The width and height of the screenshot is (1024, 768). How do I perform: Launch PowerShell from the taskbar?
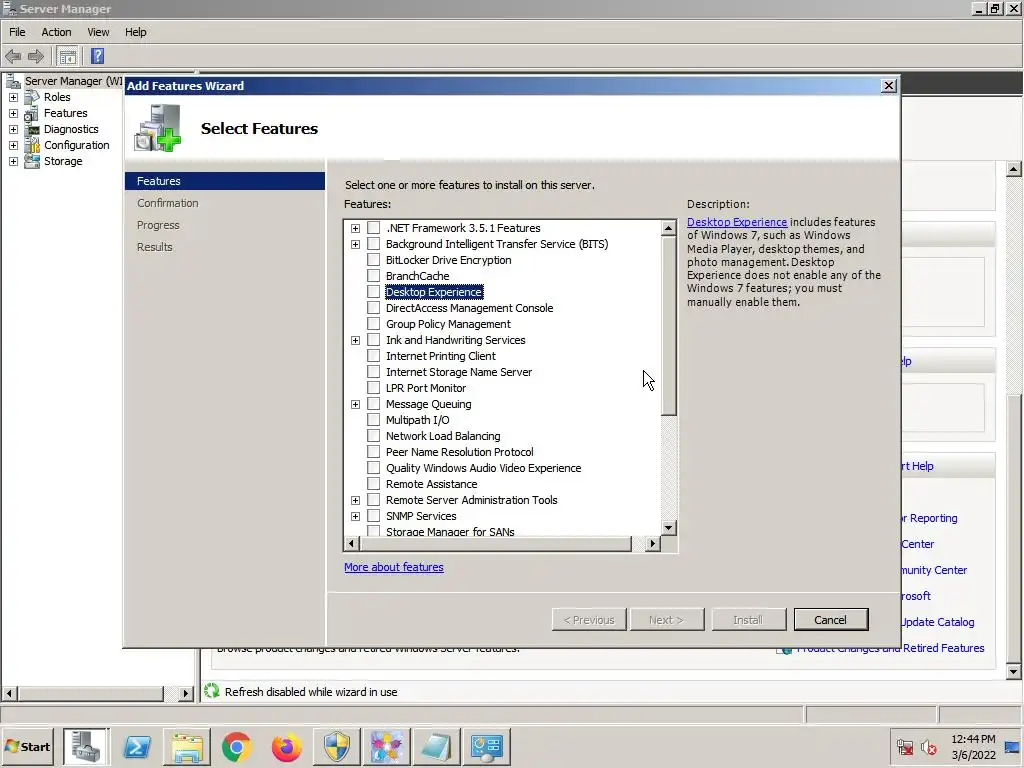[x=137, y=746]
